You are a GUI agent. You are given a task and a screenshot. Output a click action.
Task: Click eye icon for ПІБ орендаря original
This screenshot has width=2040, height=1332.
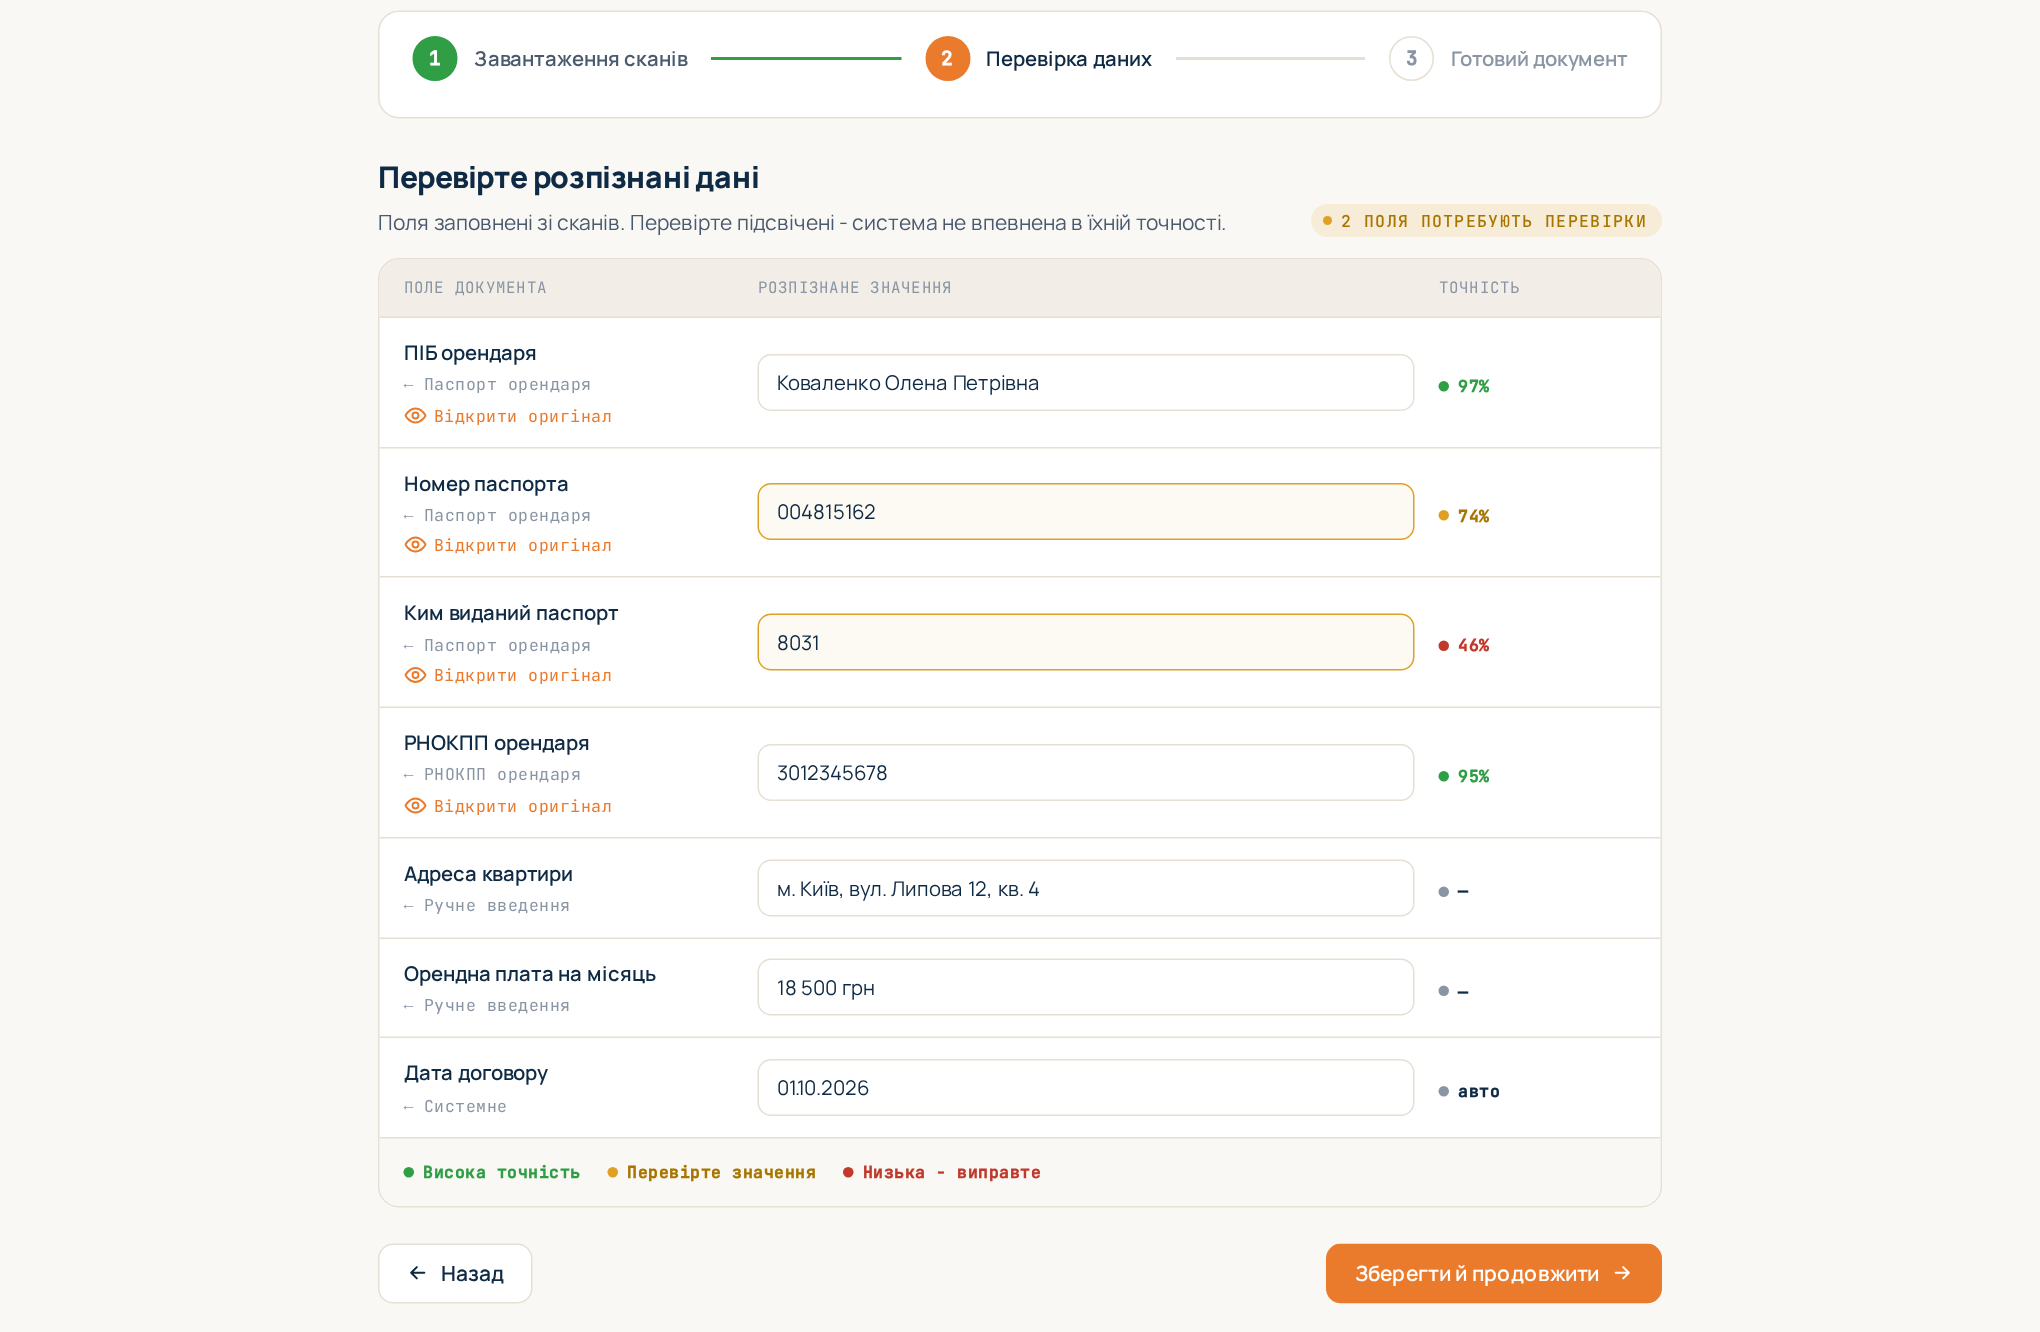[x=415, y=416]
